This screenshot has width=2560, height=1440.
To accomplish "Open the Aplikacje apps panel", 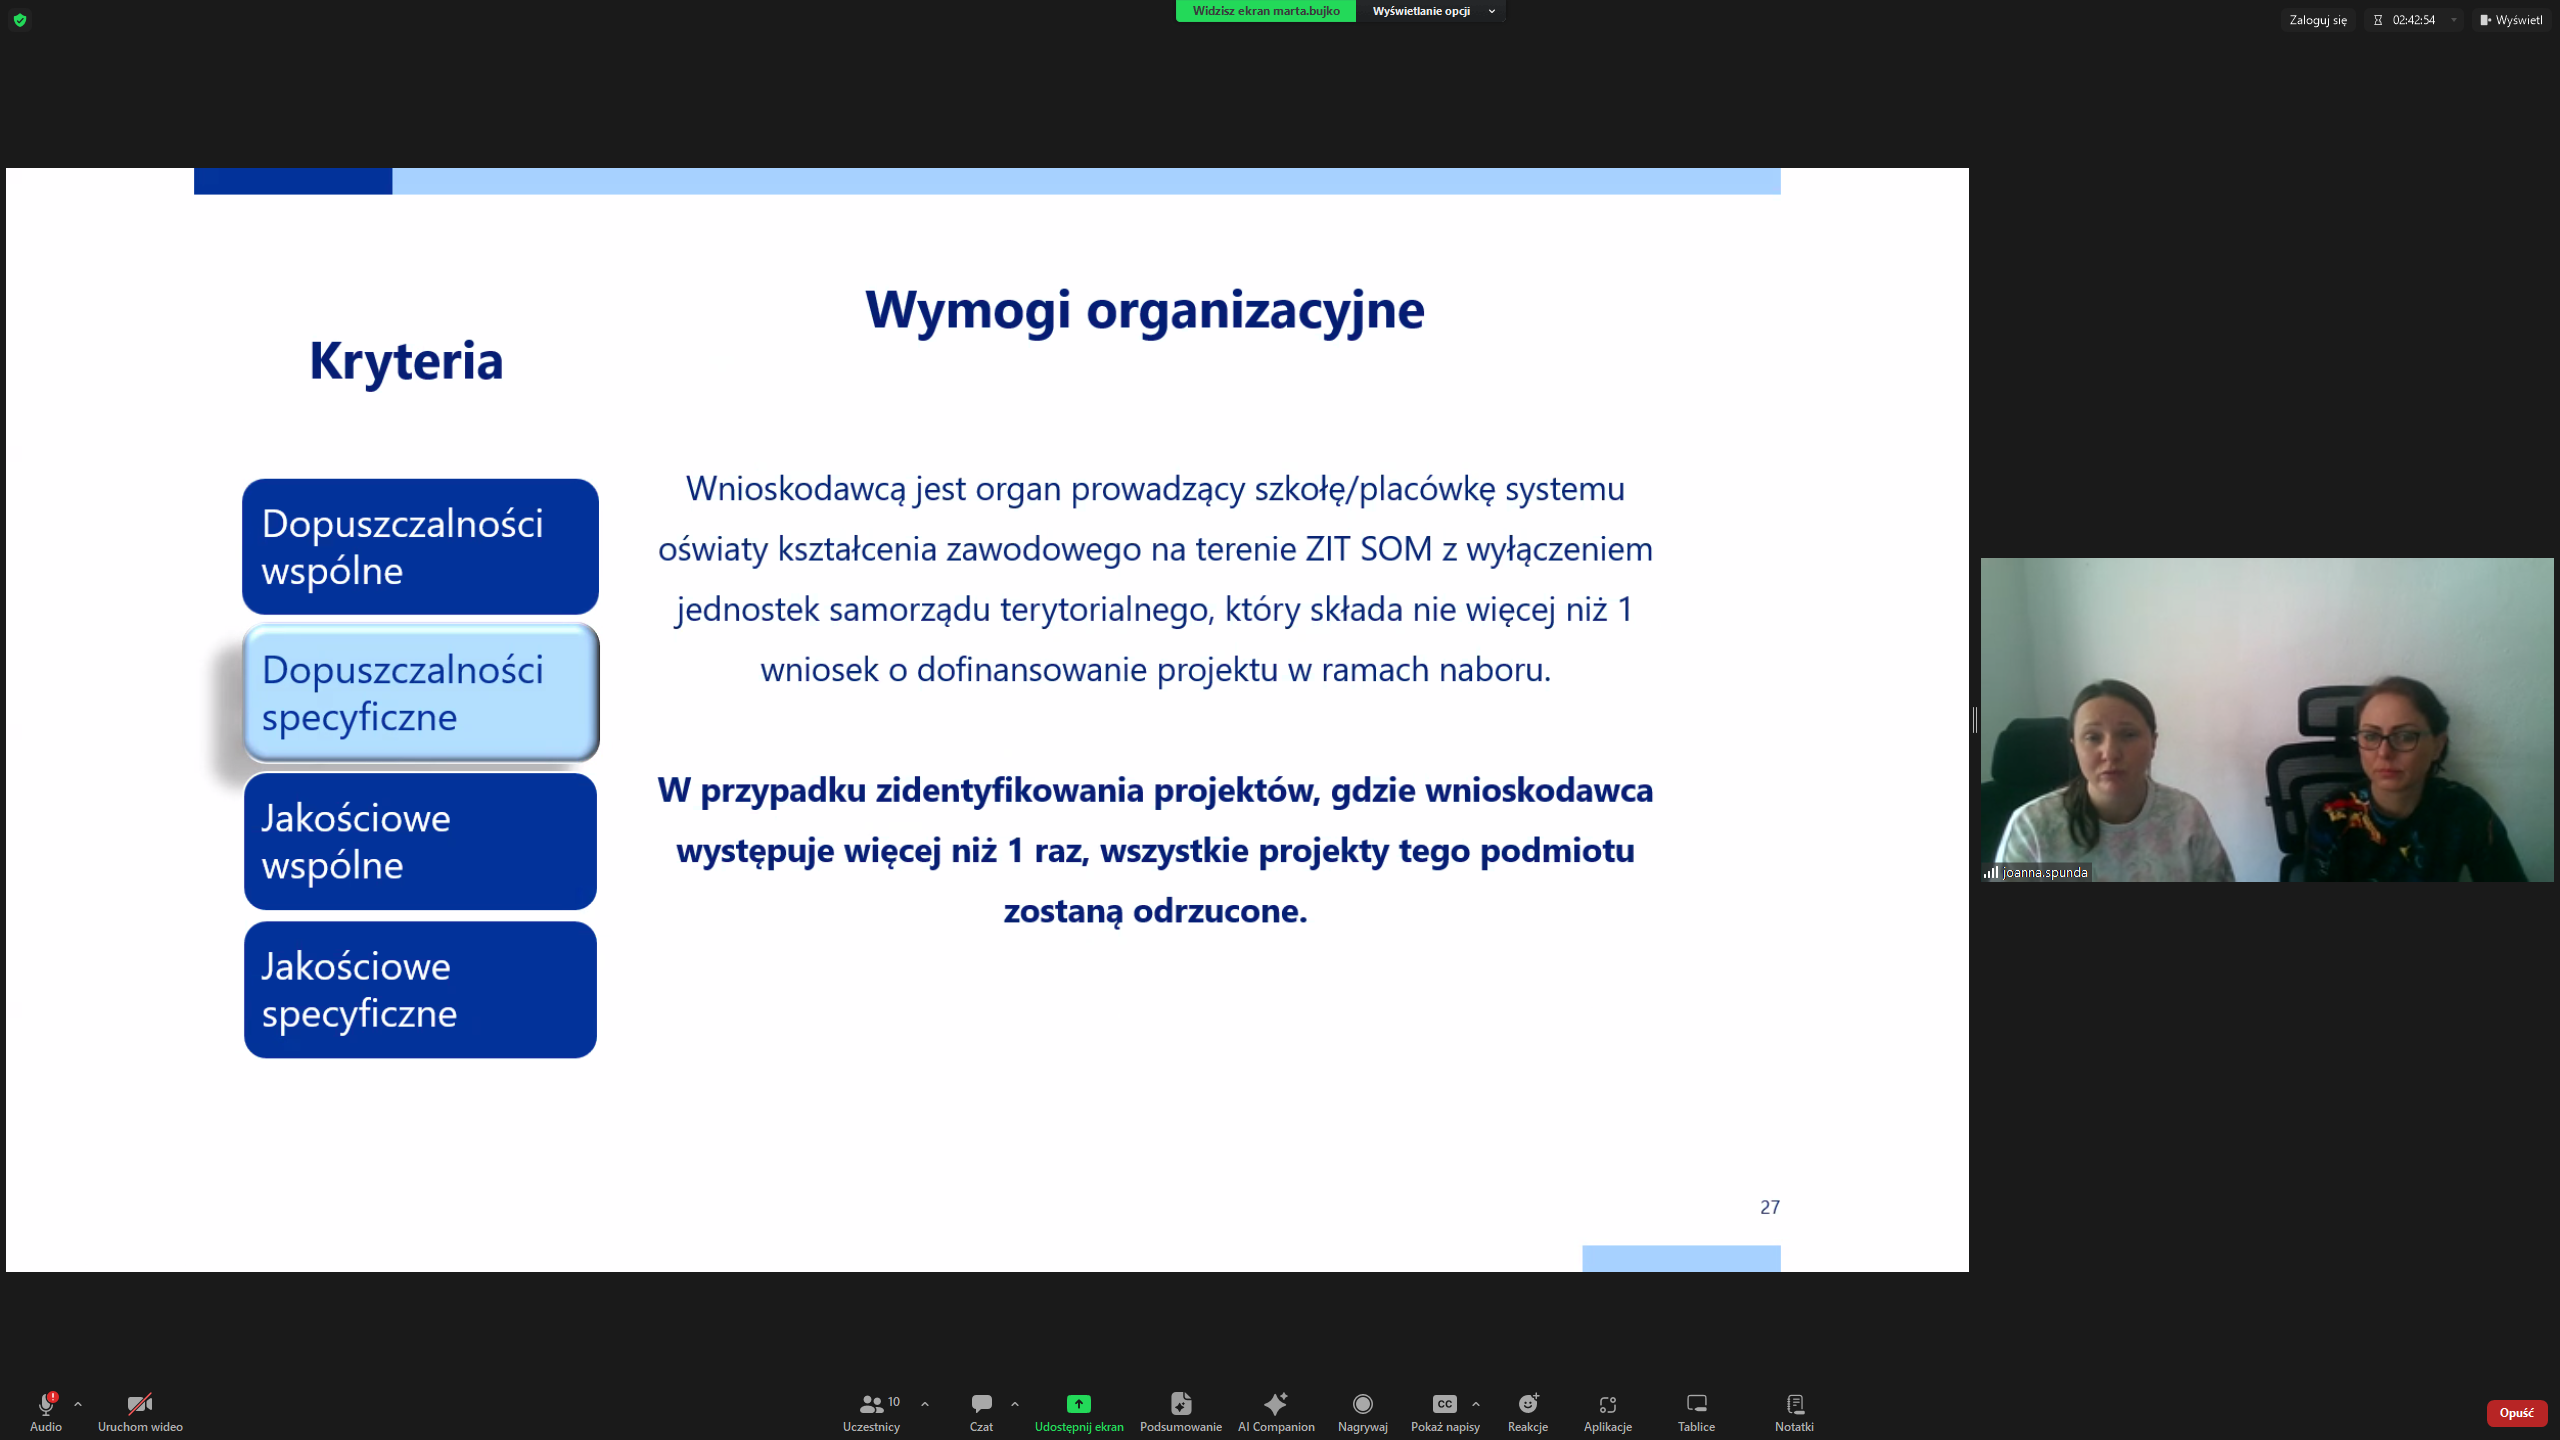I will (1607, 1411).
